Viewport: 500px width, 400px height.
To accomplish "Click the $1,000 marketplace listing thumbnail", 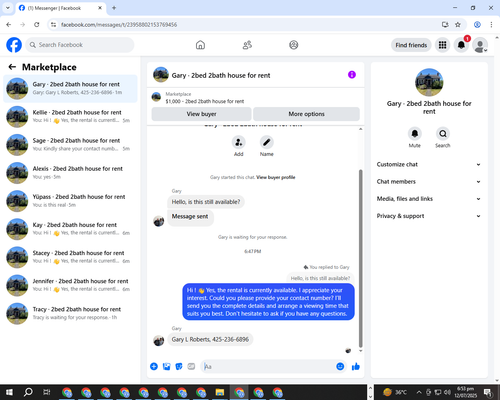I will click(156, 97).
